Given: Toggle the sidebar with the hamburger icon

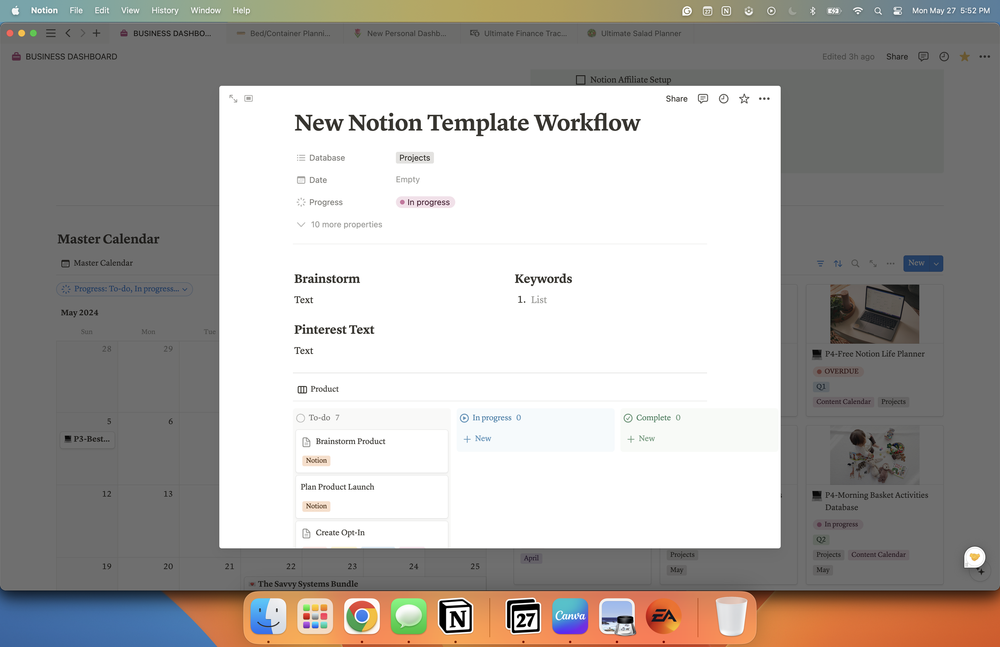Looking at the screenshot, I should click(50, 31).
